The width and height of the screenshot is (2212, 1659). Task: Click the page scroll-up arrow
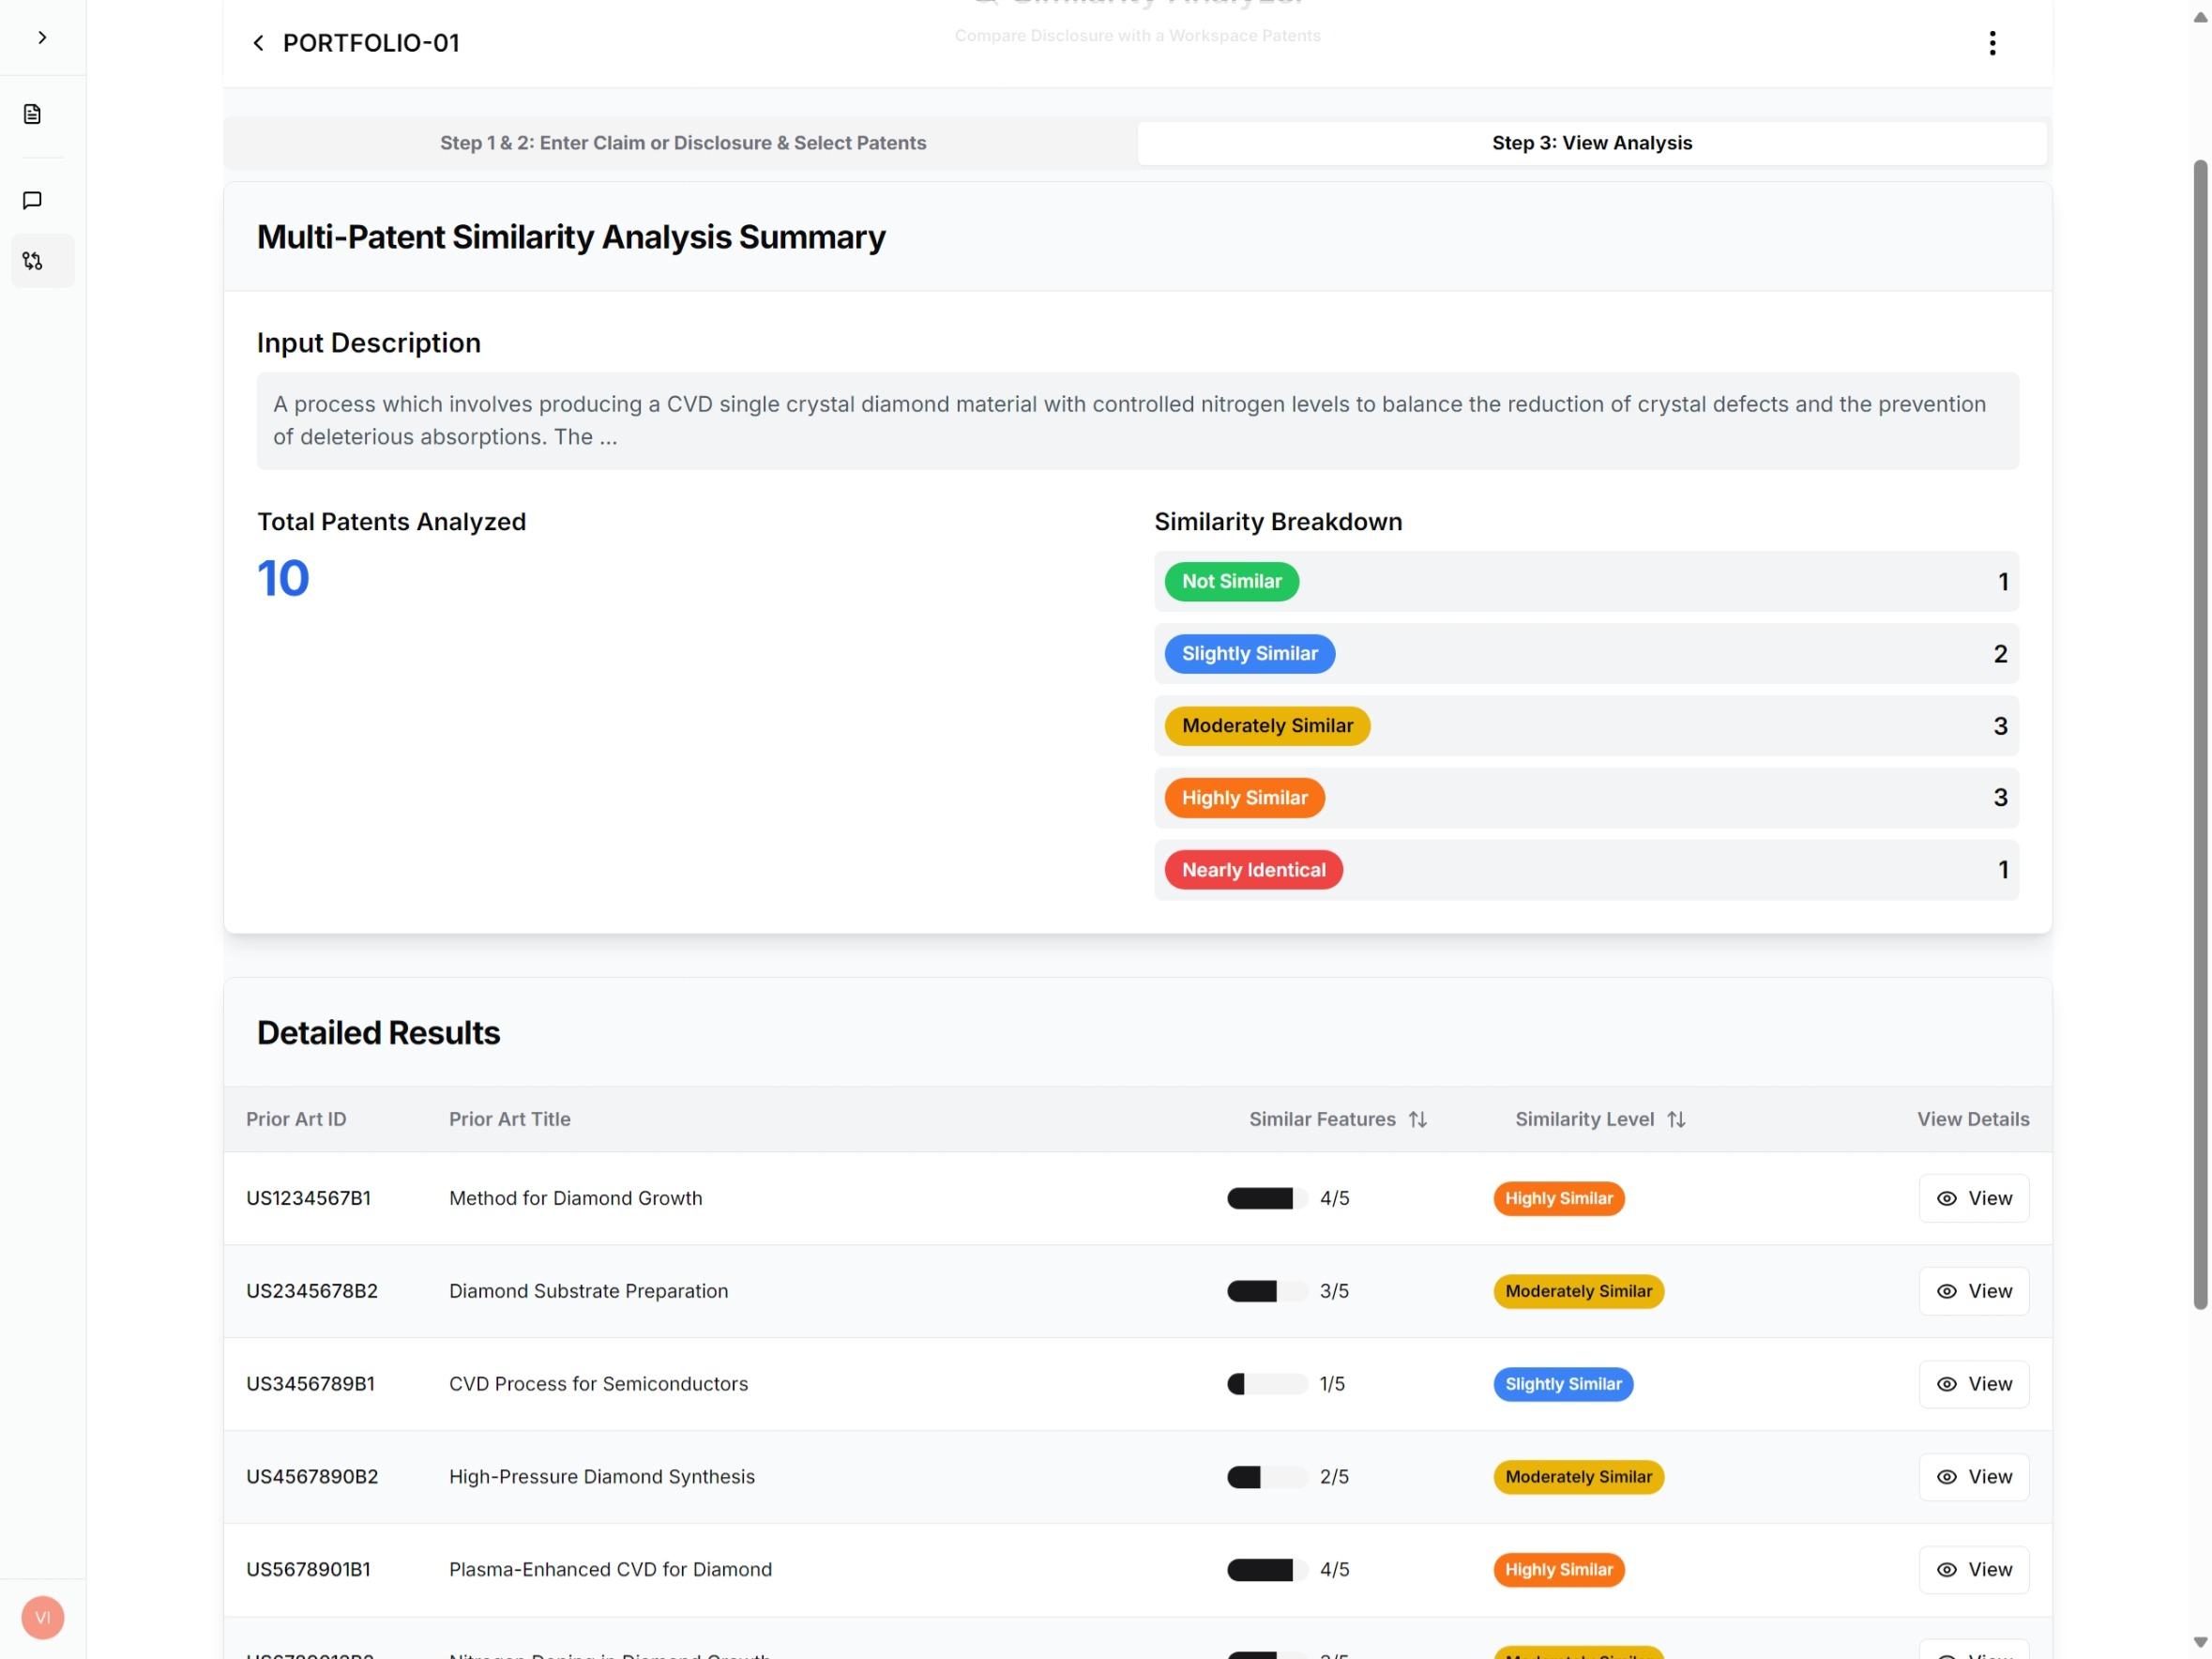click(x=2199, y=18)
